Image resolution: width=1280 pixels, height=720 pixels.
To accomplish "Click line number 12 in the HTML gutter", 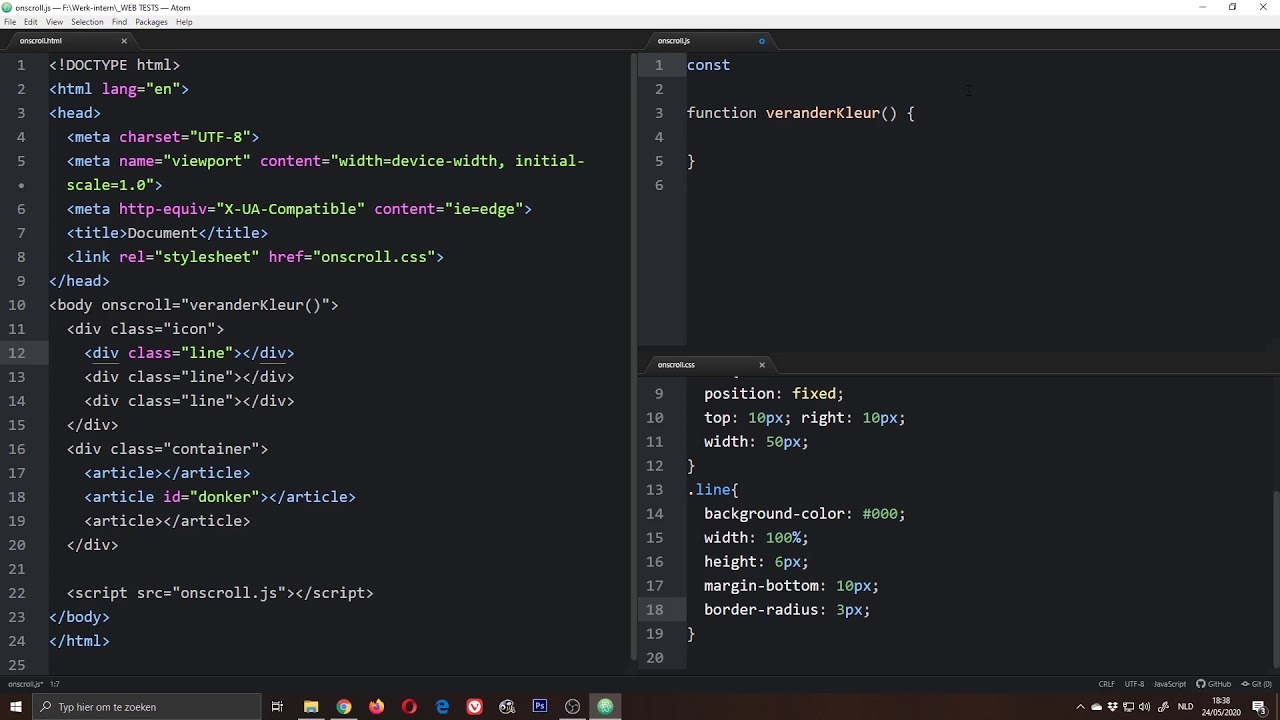I will (x=17, y=353).
